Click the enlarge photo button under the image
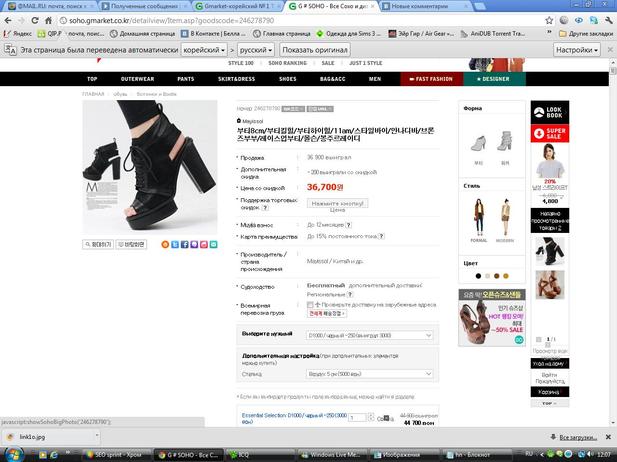The height and width of the screenshot is (462, 617). click(x=98, y=245)
